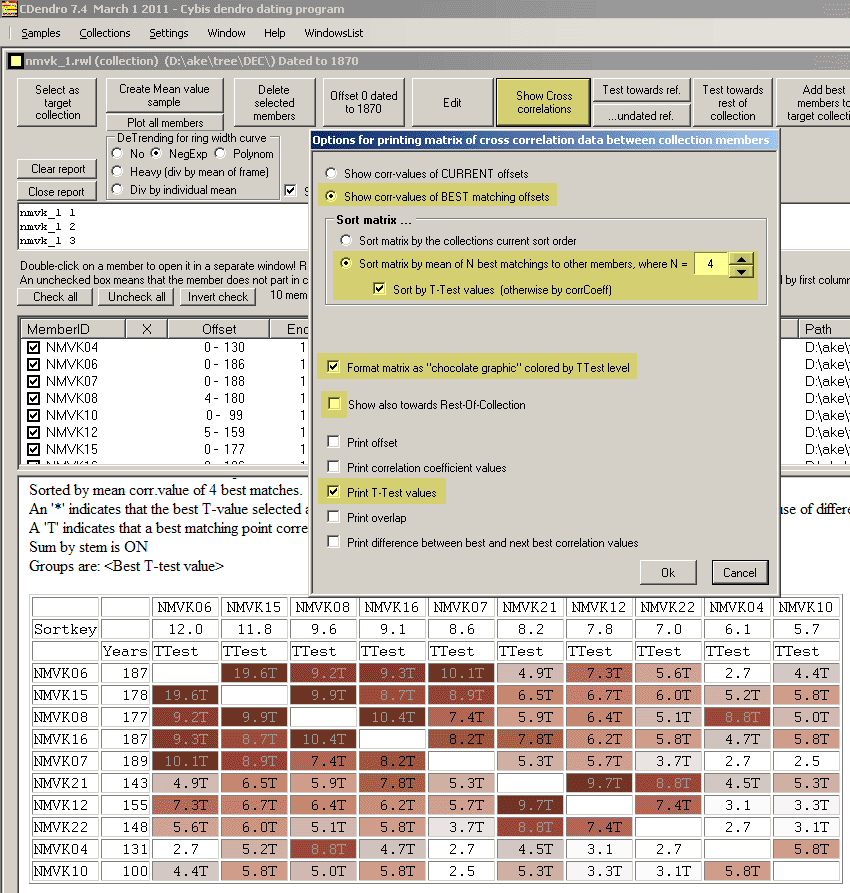Open the Samples menu
Viewport: 850px width, 893px height.
40,33
